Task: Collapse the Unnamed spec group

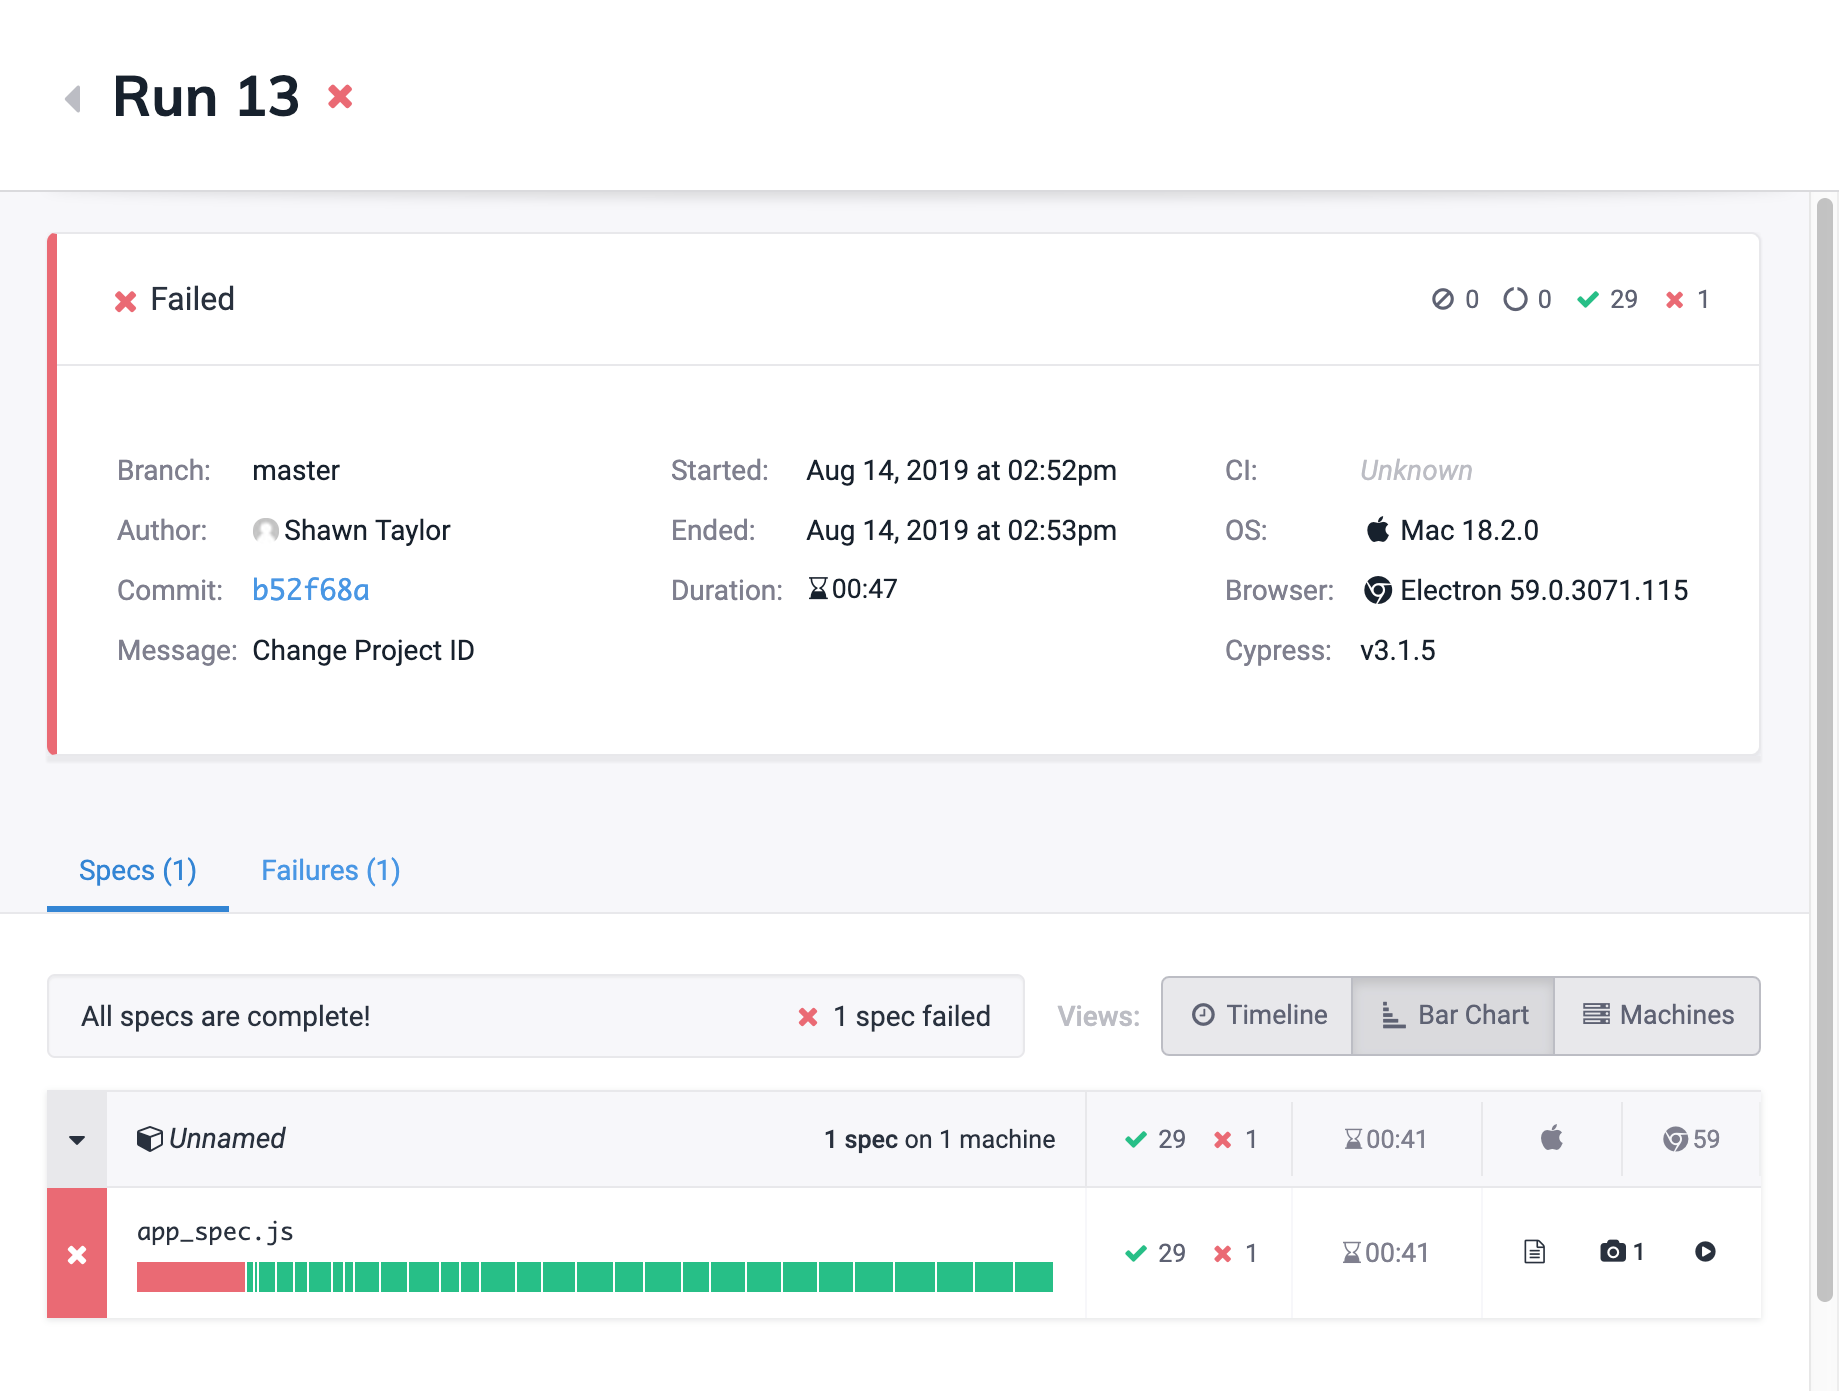Action: 77,1139
